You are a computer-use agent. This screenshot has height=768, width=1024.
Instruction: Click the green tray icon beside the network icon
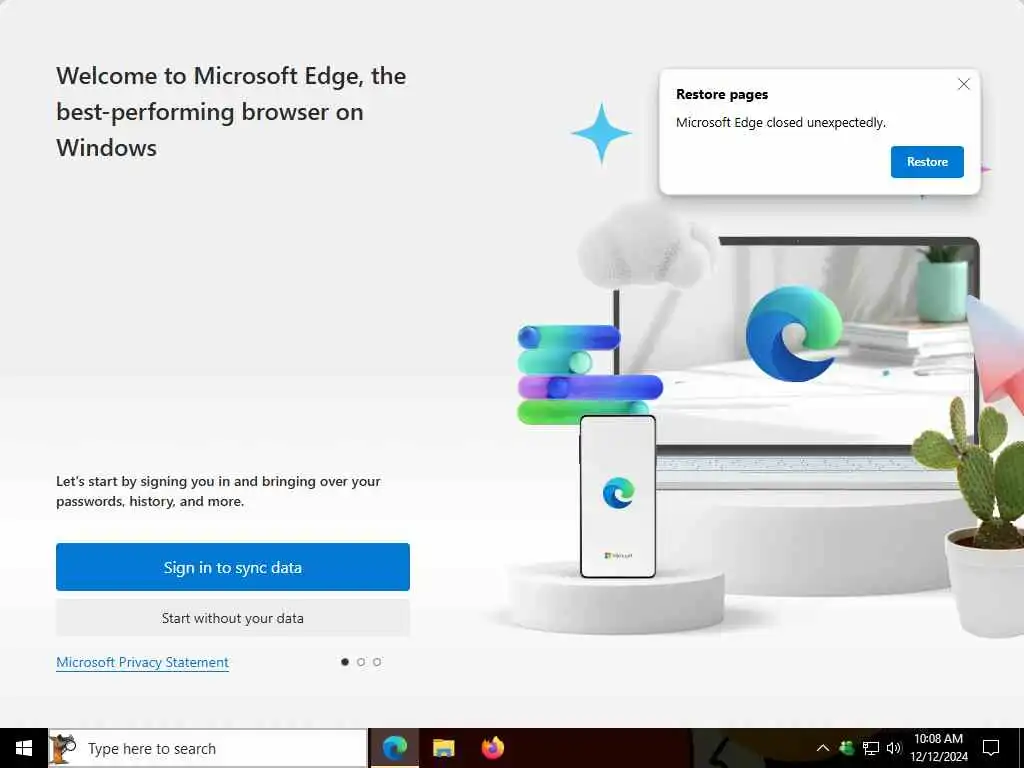point(846,748)
